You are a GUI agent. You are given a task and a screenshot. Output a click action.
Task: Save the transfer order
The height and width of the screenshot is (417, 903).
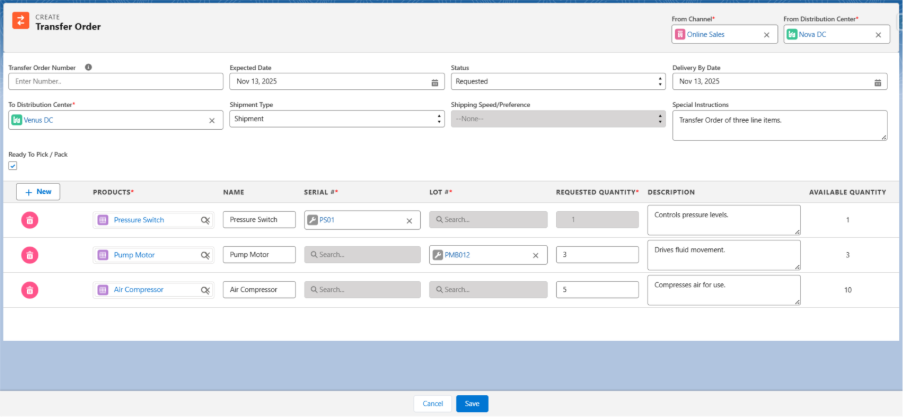tap(472, 404)
